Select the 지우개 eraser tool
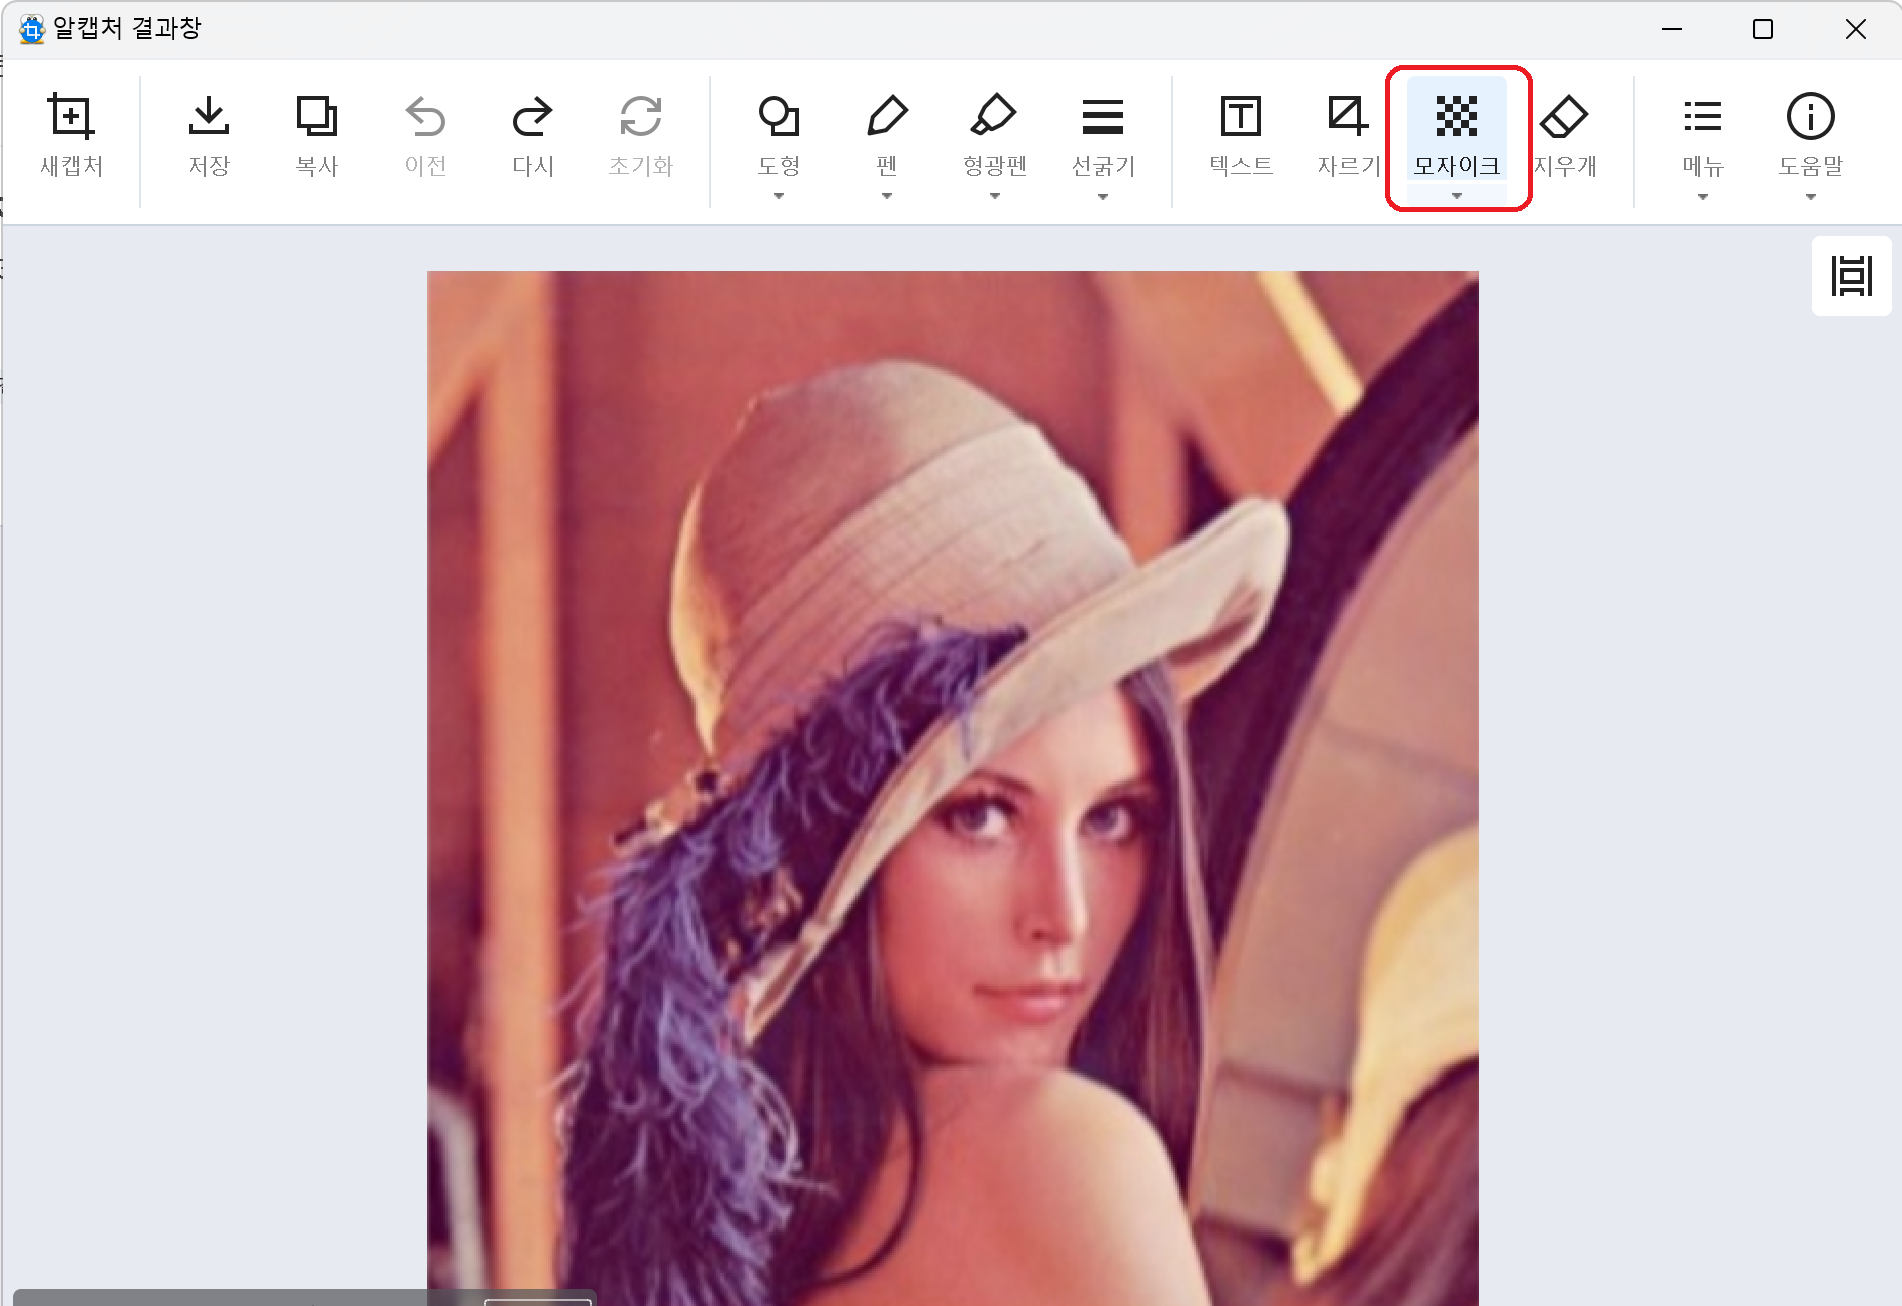This screenshot has width=1902, height=1306. (1565, 135)
